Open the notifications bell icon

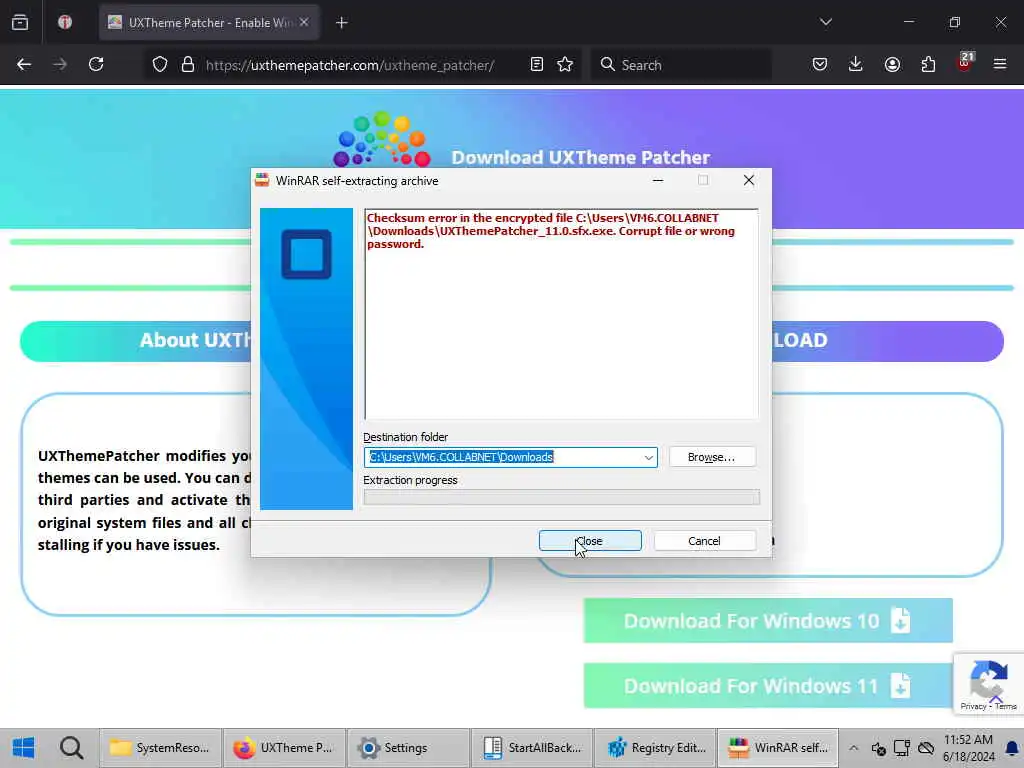coord(1012,748)
